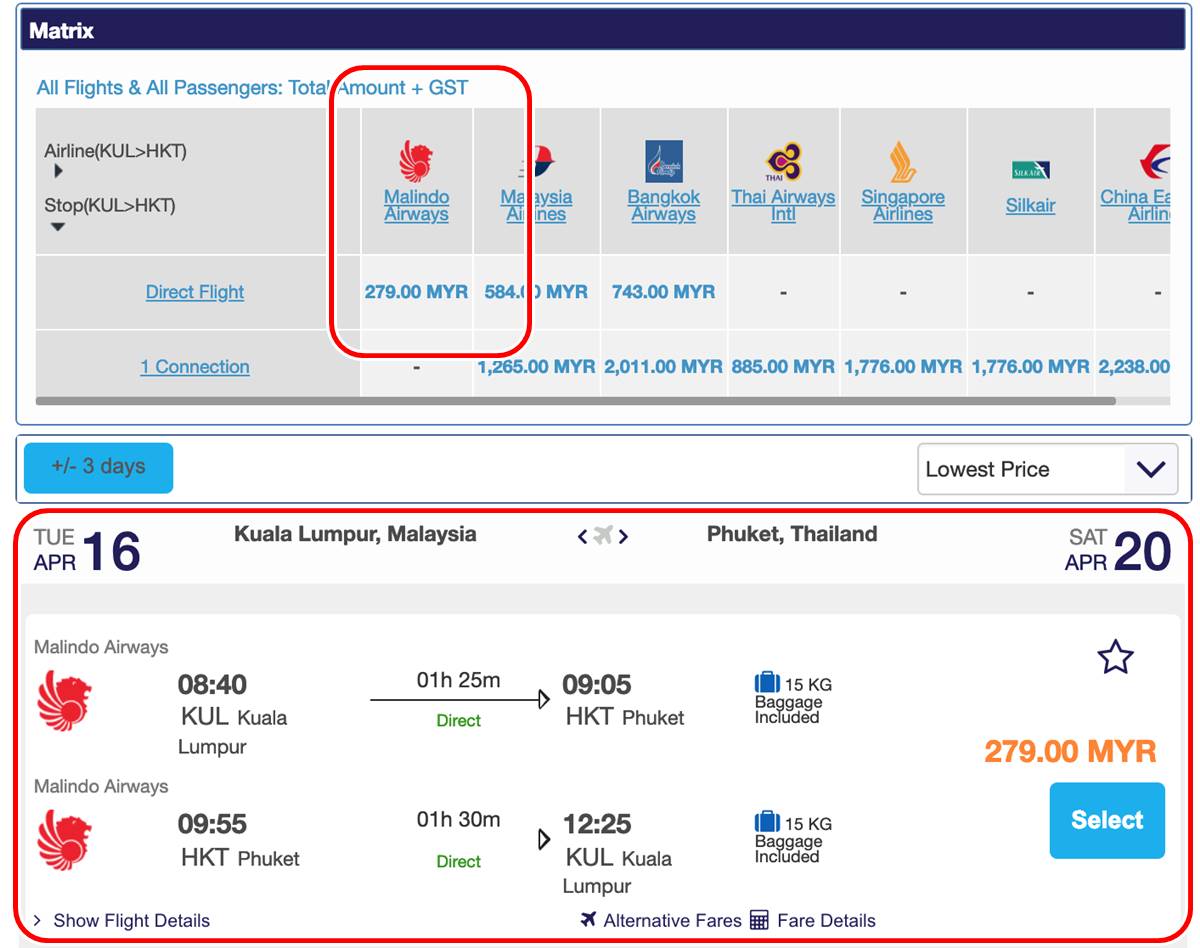This screenshot has width=1200, height=948.
Task: Favorite the flight with the star icon
Action: tap(1115, 657)
